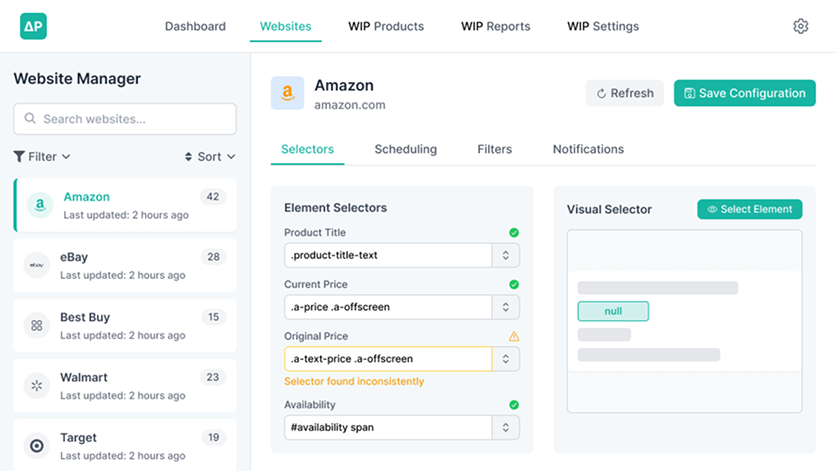
Task: Open the Websites nav item
Action: pyautogui.click(x=285, y=26)
